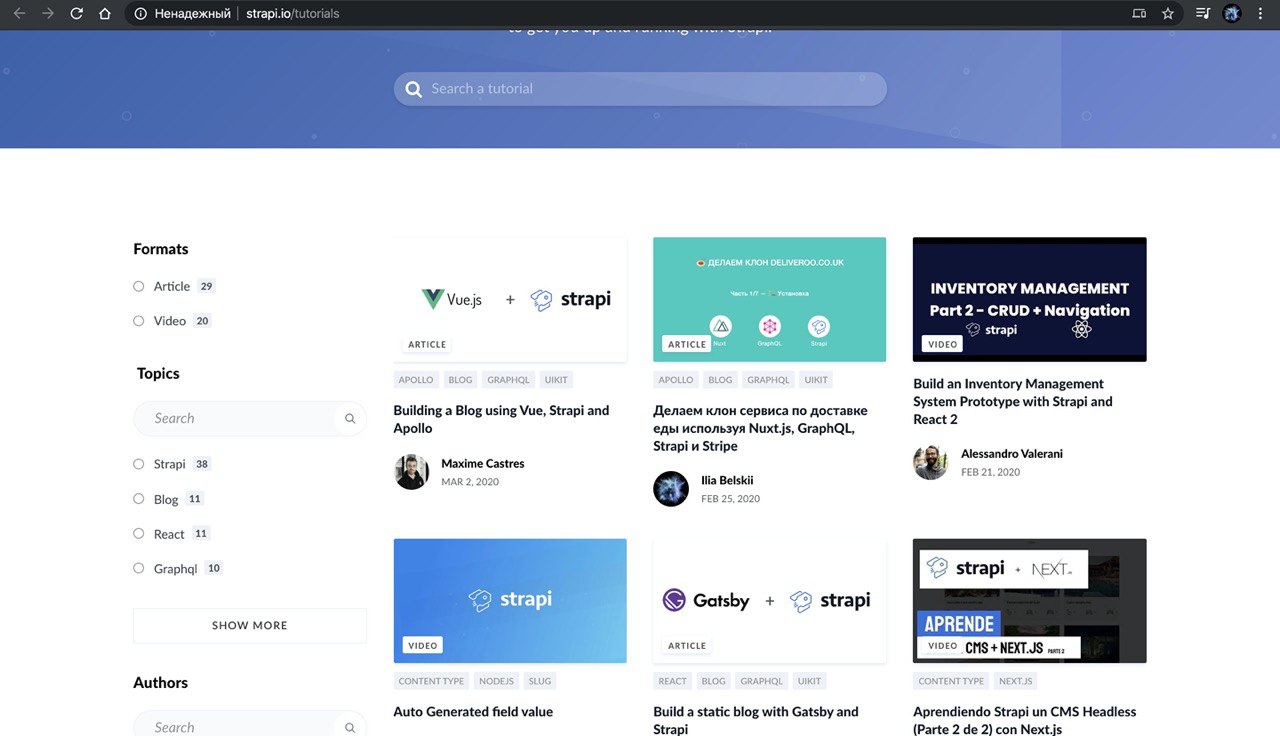Image resolution: width=1280 pixels, height=736 pixels.
Task: Reload the page with refresh icon
Action: [x=76, y=14]
